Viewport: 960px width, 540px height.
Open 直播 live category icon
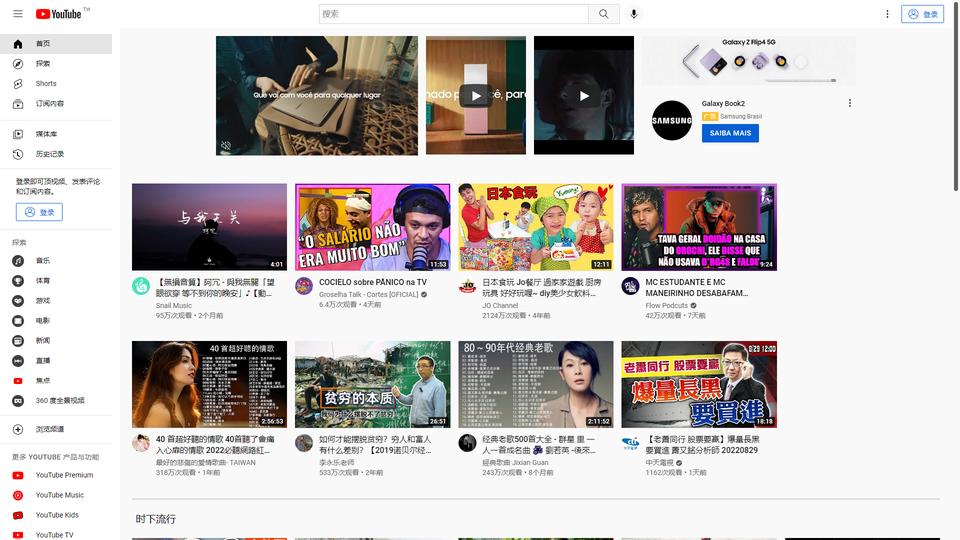click(18, 361)
